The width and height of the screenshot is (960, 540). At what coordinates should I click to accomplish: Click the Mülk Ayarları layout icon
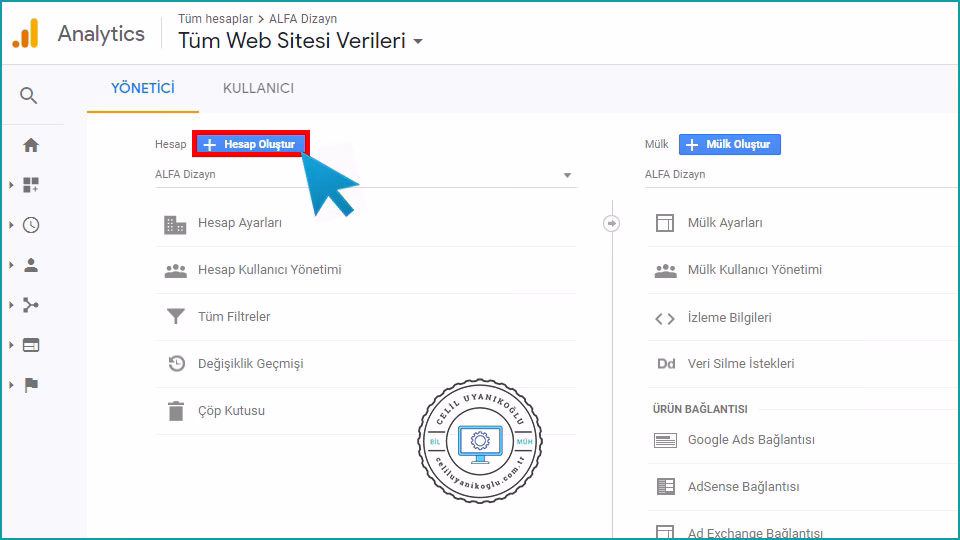click(665, 223)
